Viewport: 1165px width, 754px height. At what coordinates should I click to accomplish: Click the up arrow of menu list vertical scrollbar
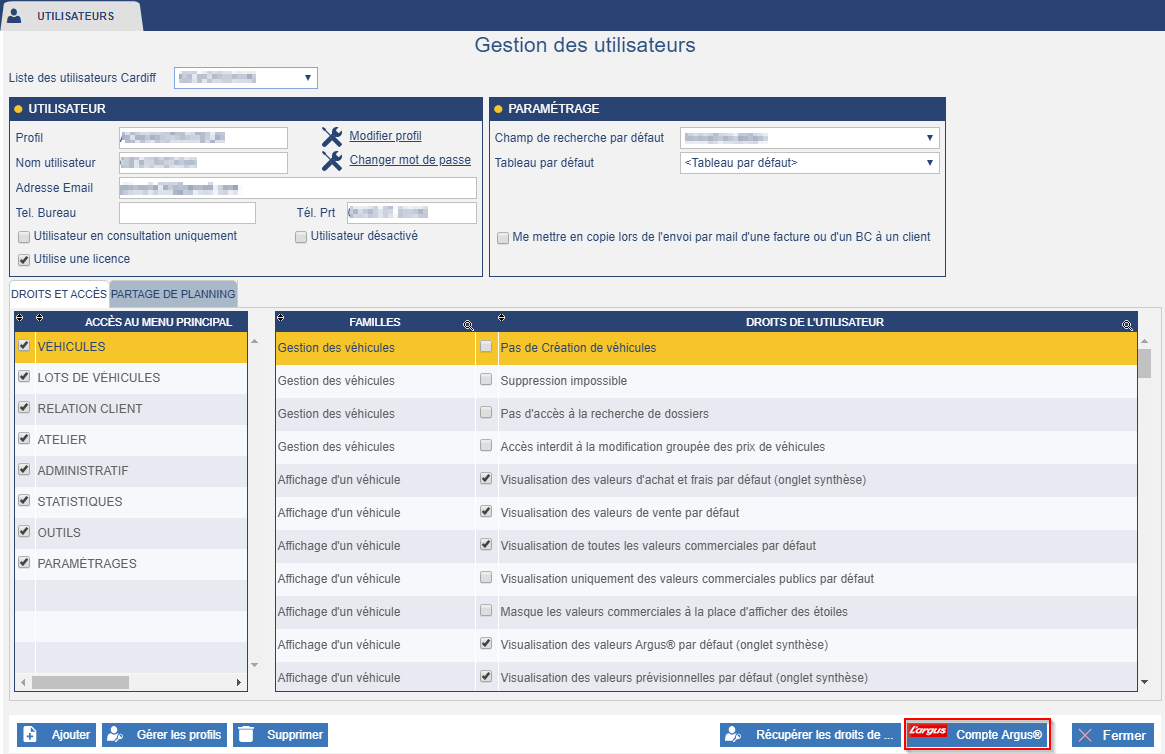254,342
